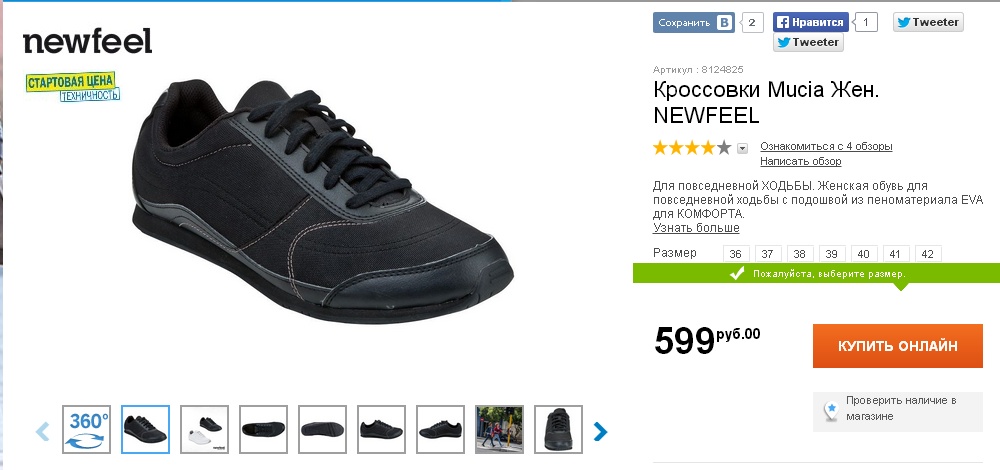Click the five-star rating display
1000x470 pixels.
pos(692,148)
